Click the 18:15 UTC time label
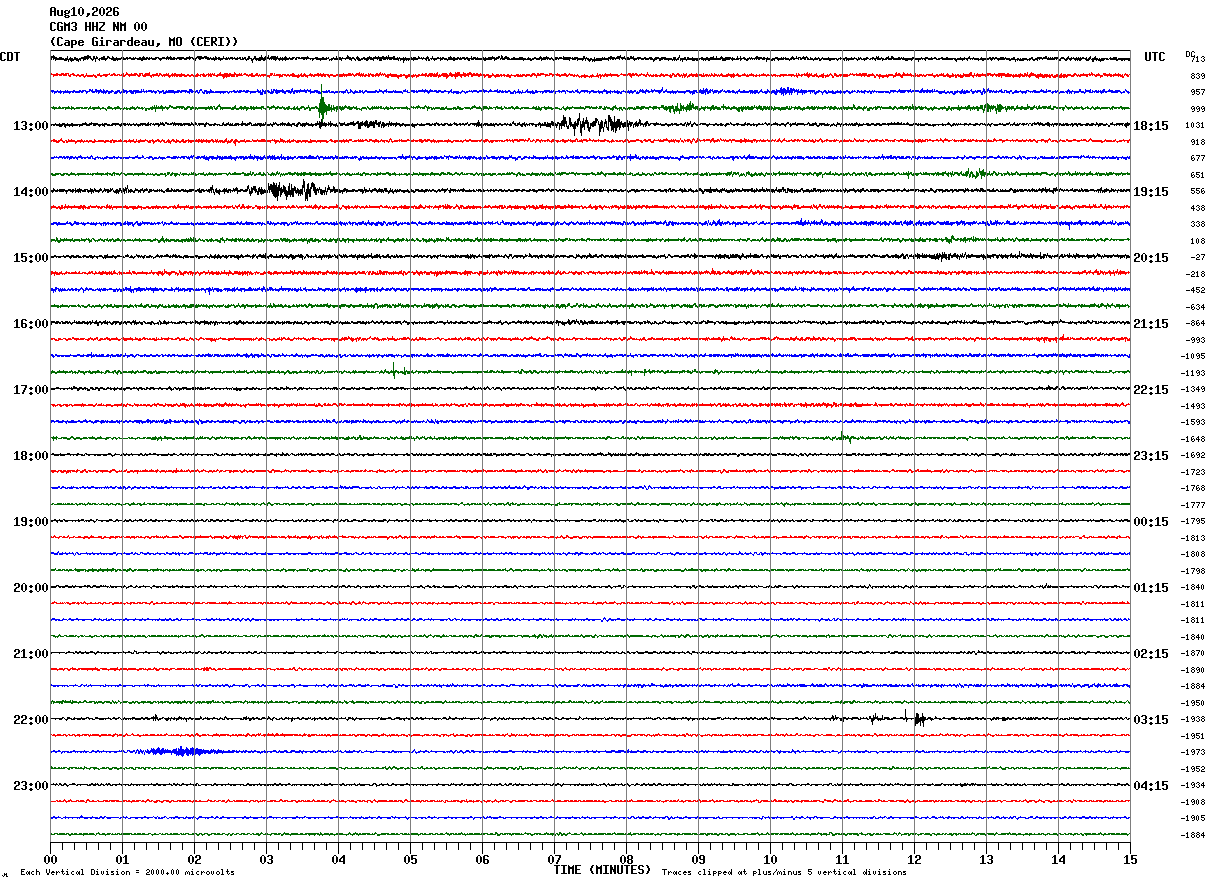This screenshot has width=1210, height=886. 1151,126
